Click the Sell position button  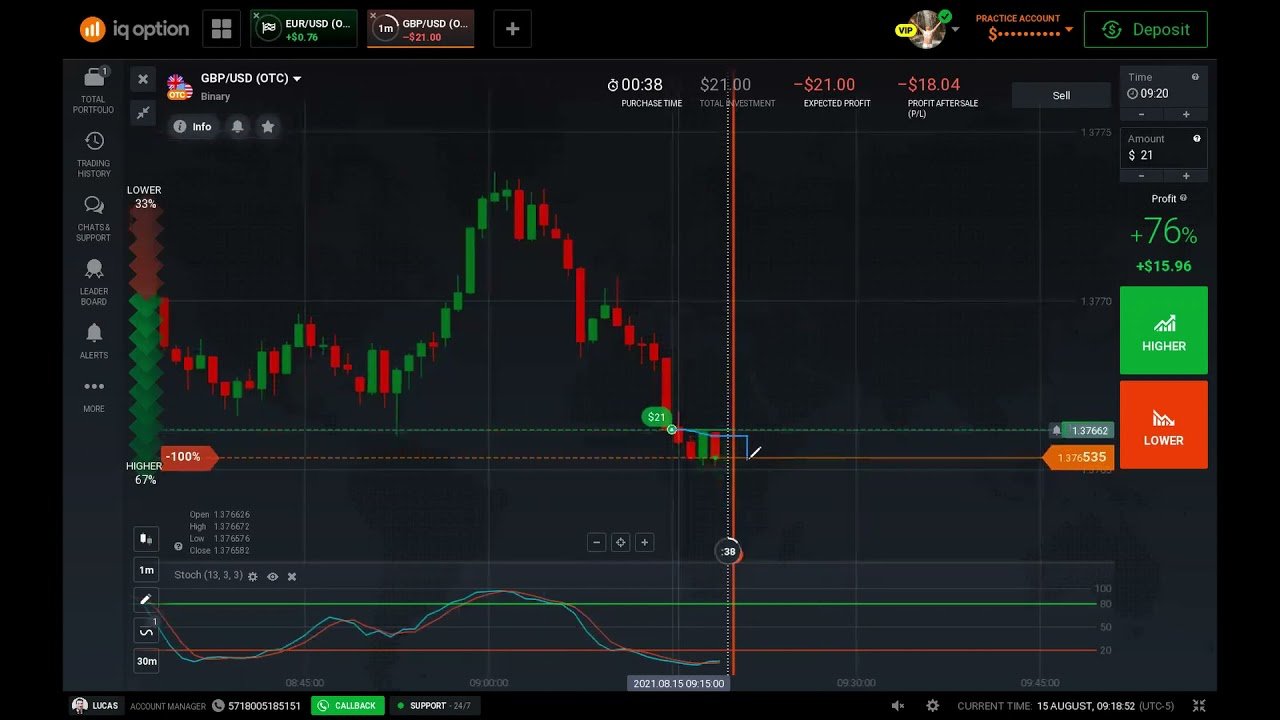1061,95
